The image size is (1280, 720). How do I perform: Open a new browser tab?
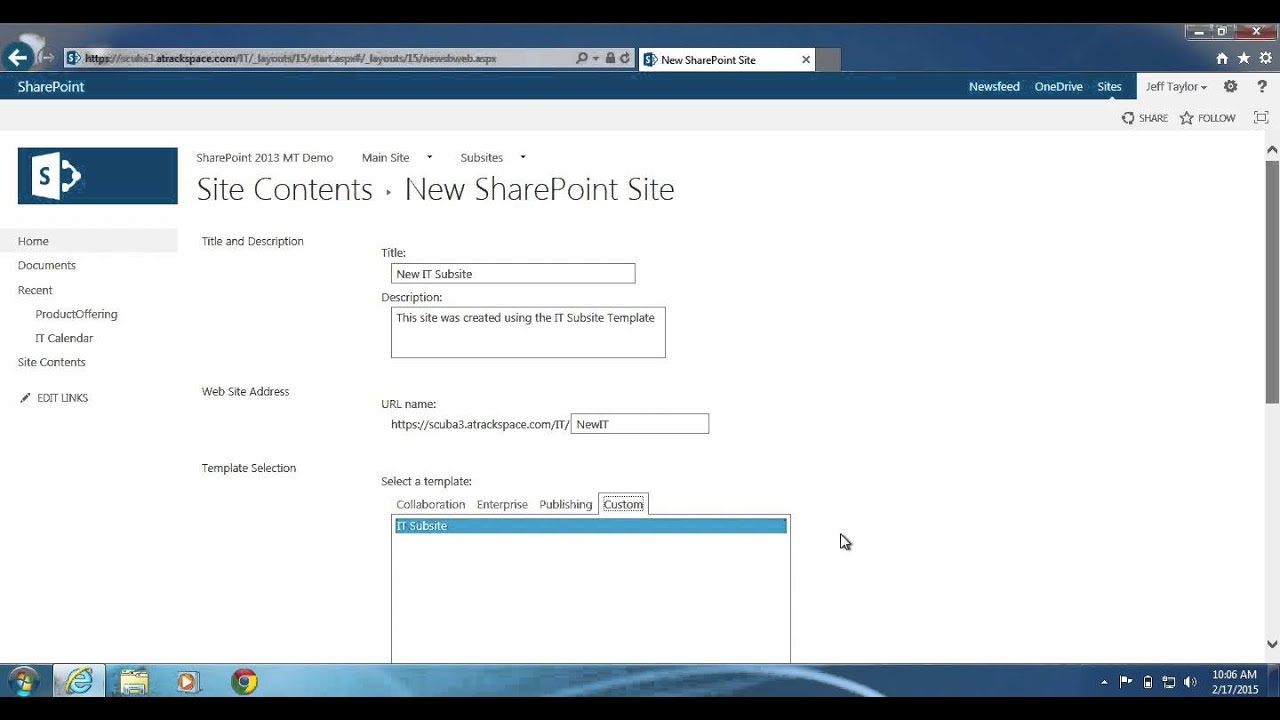click(x=828, y=60)
